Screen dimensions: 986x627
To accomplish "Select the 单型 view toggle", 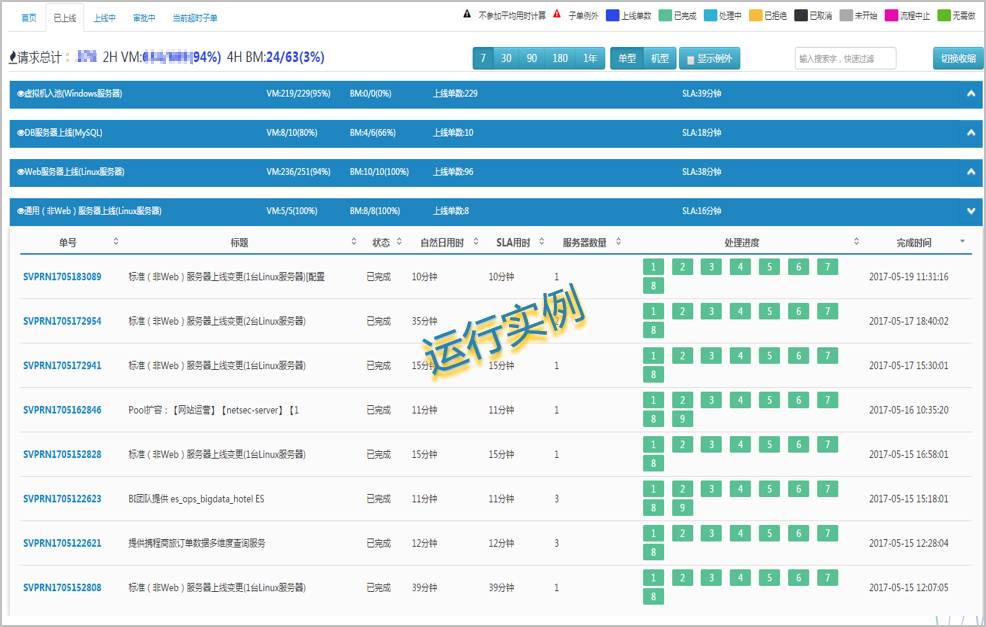I will (x=627, y=58).
